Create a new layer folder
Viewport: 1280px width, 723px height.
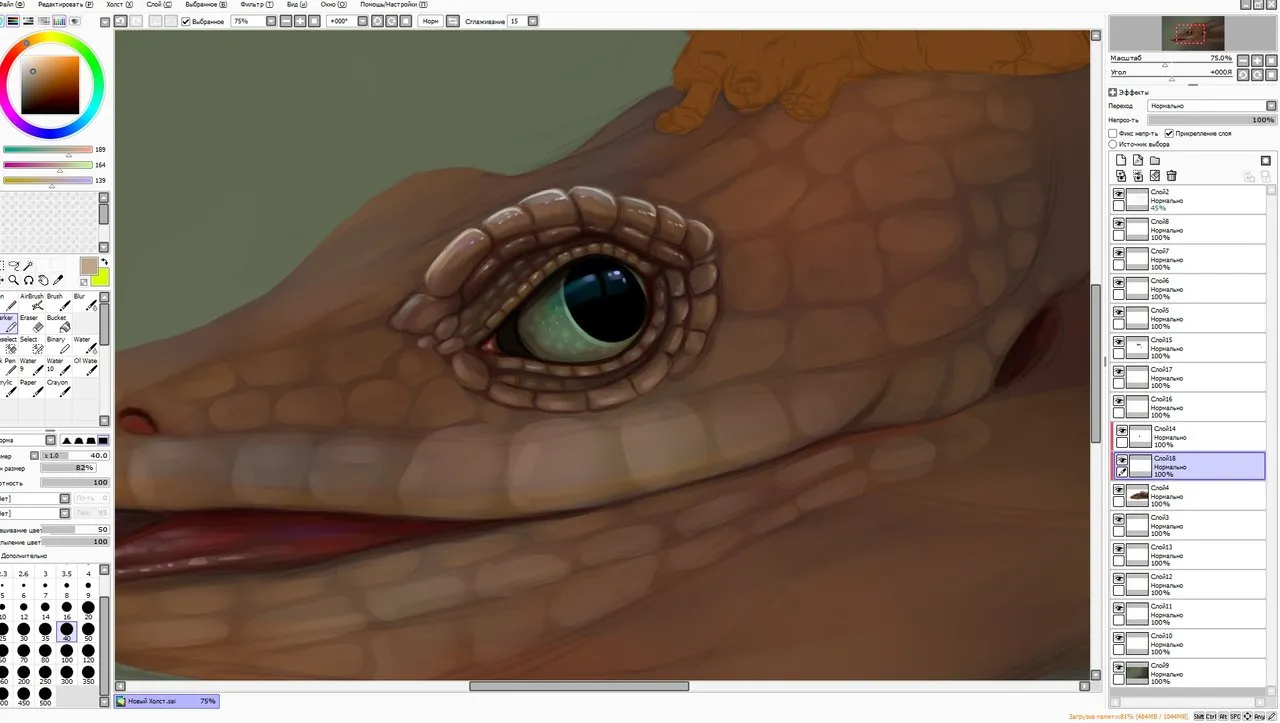point(1154,160)
